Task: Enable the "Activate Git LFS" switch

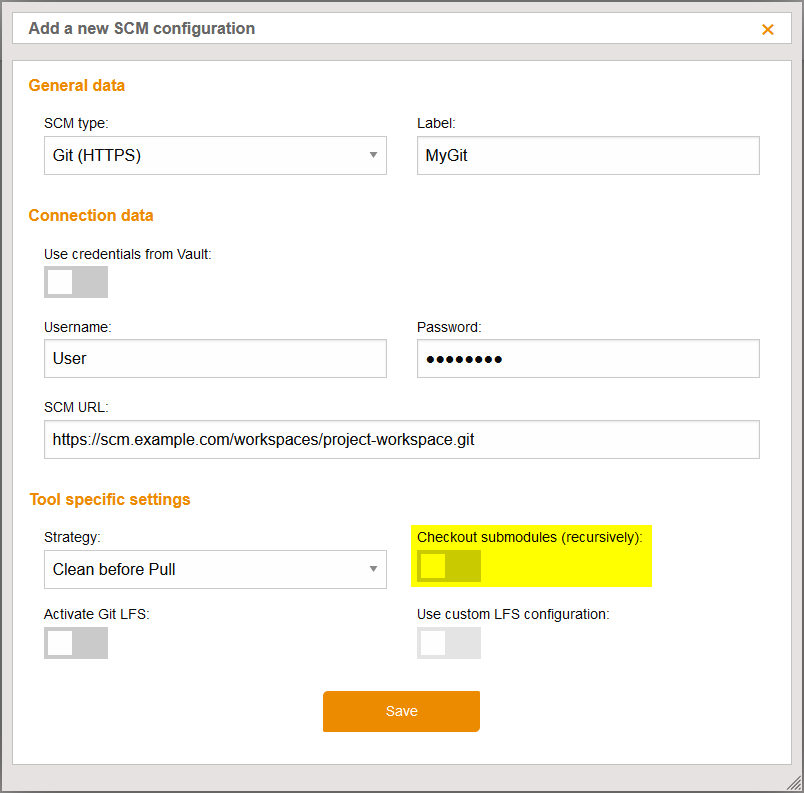Action: pos(75,643)
